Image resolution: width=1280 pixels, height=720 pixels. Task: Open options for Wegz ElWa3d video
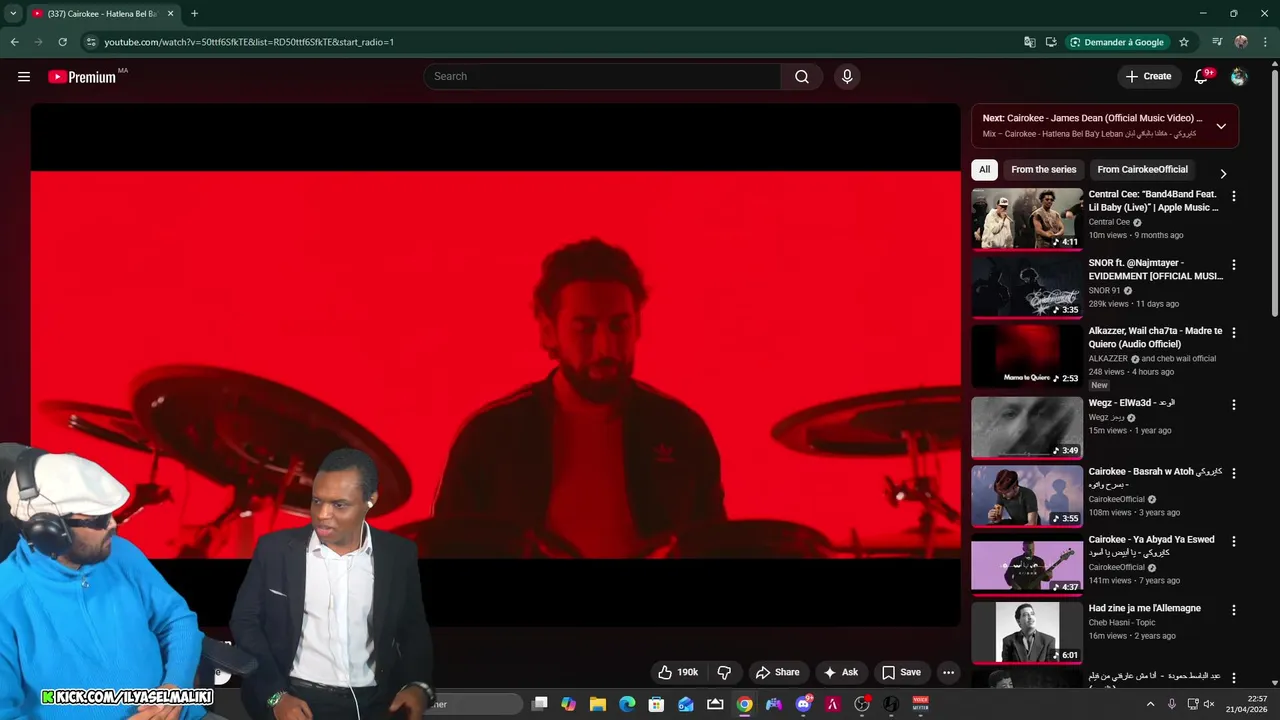pos(1233,405)
